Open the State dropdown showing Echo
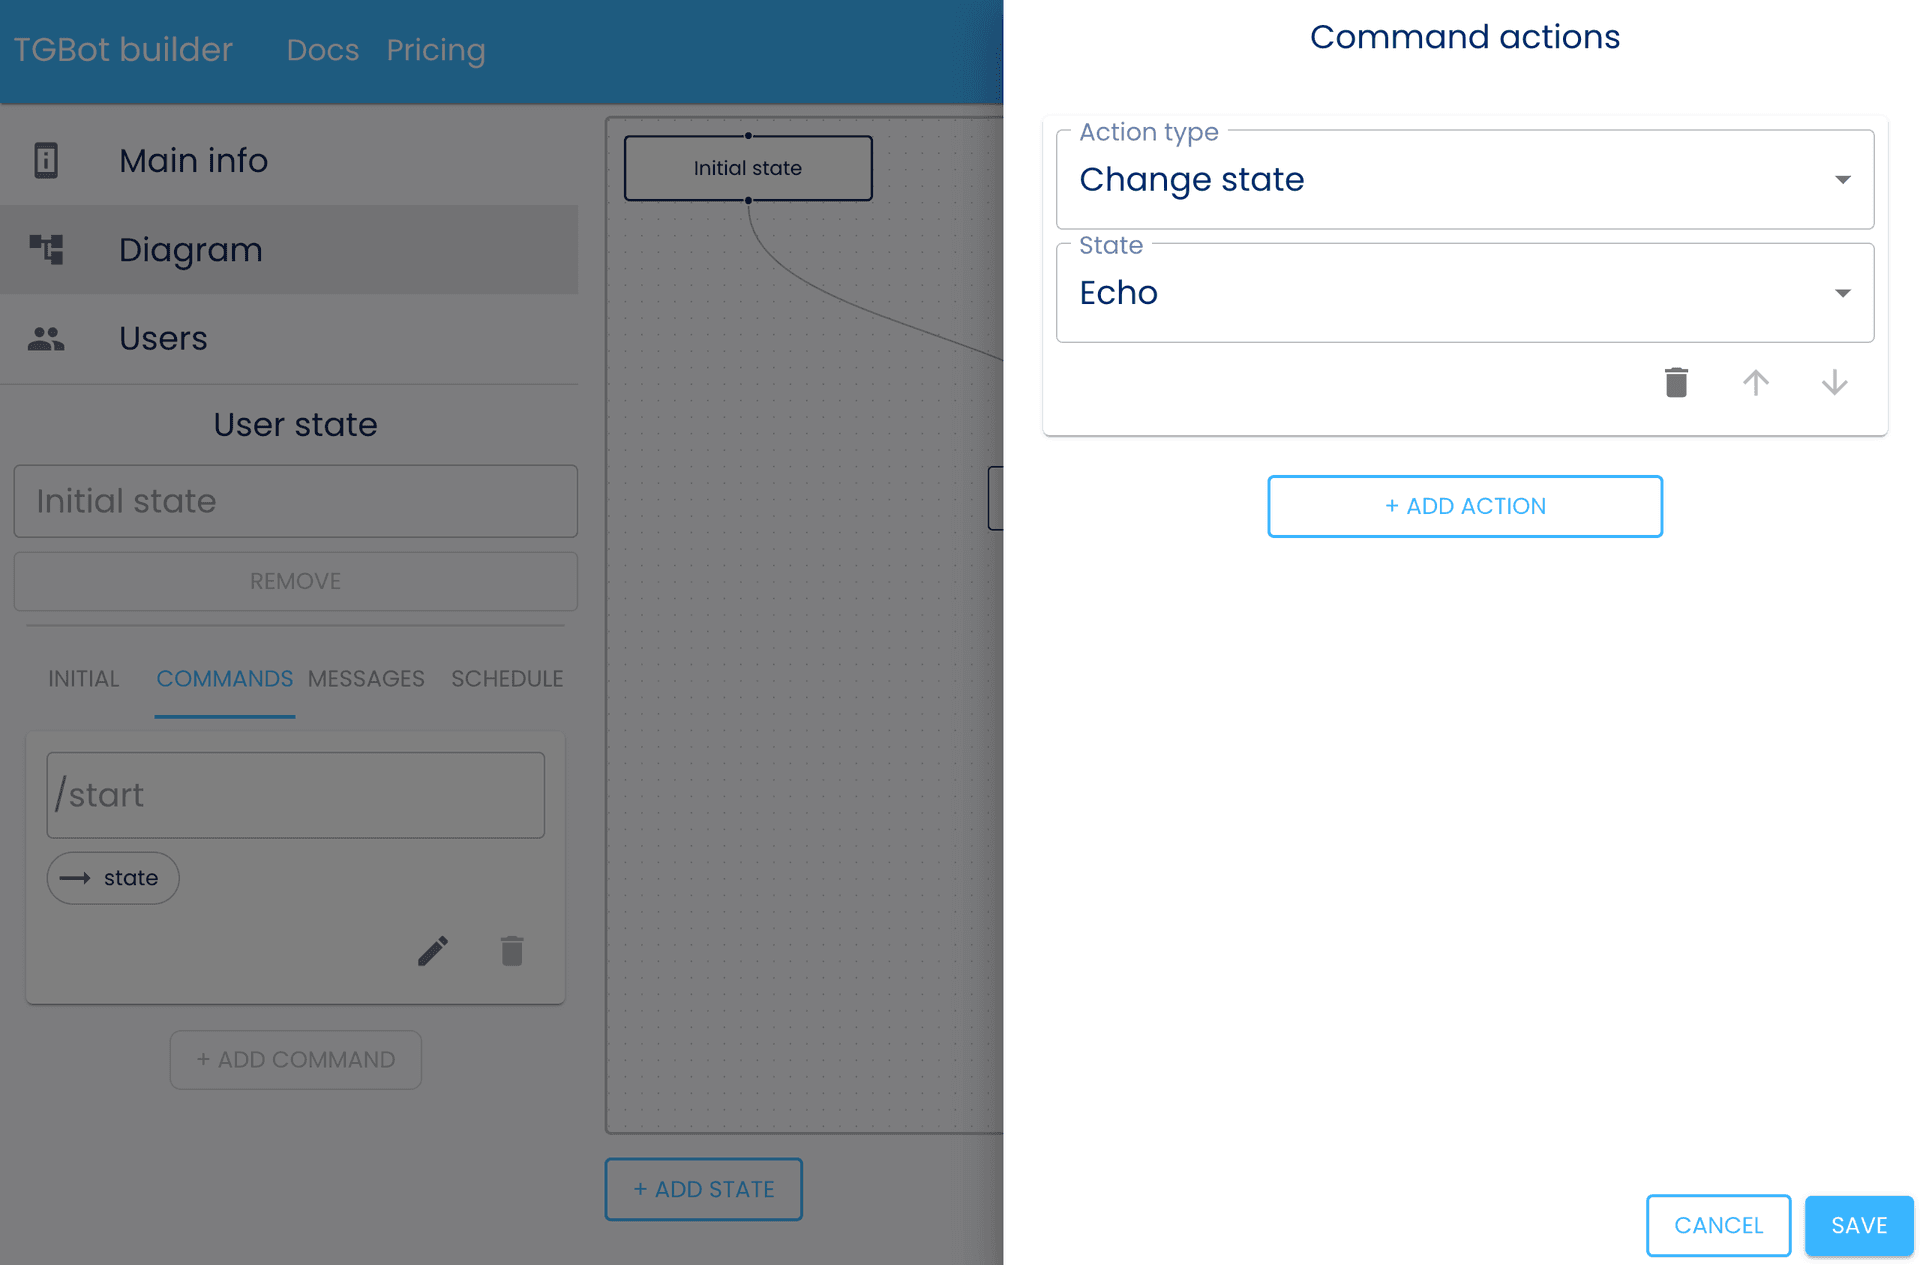Screen dimensions: 1920x1265 pos(1465,293)
